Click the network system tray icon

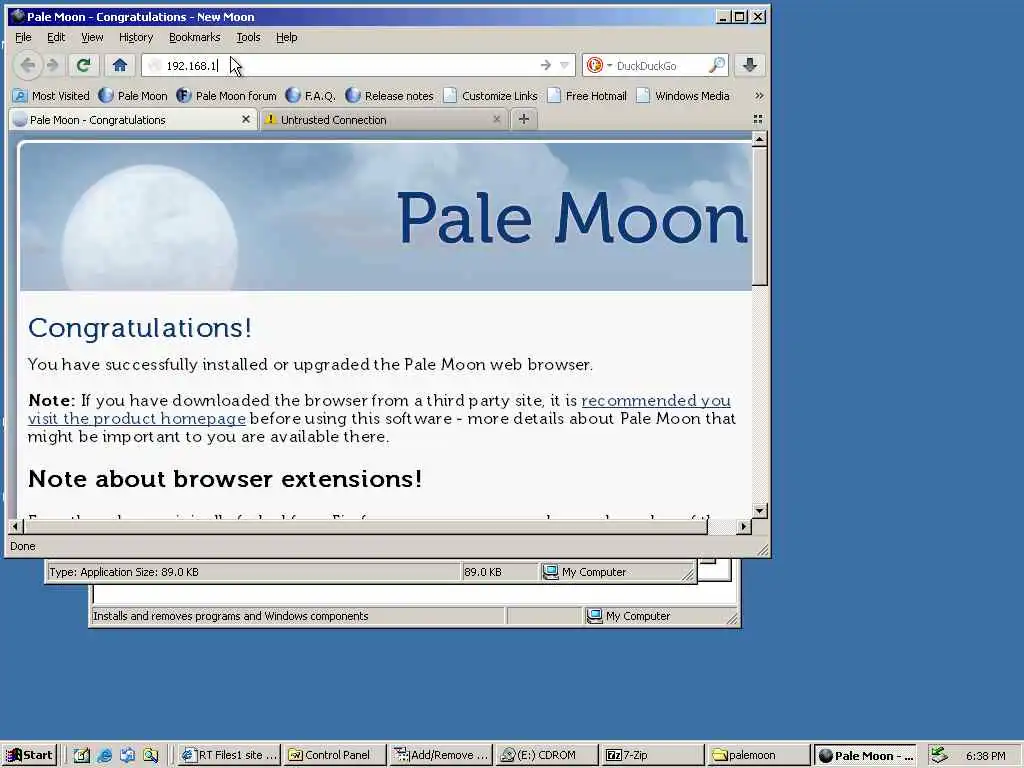pos(938,755)
